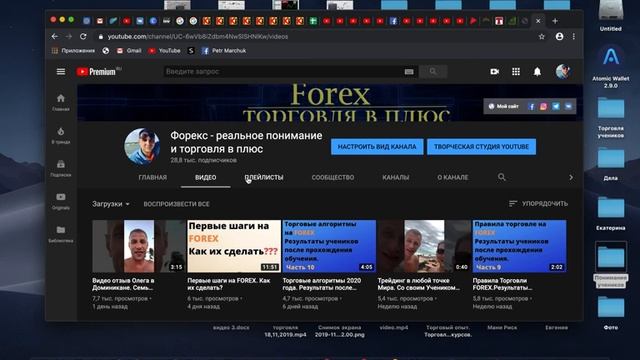640x360 pixels.
Task: Click the channel profile picture
Action: point(142,146)
